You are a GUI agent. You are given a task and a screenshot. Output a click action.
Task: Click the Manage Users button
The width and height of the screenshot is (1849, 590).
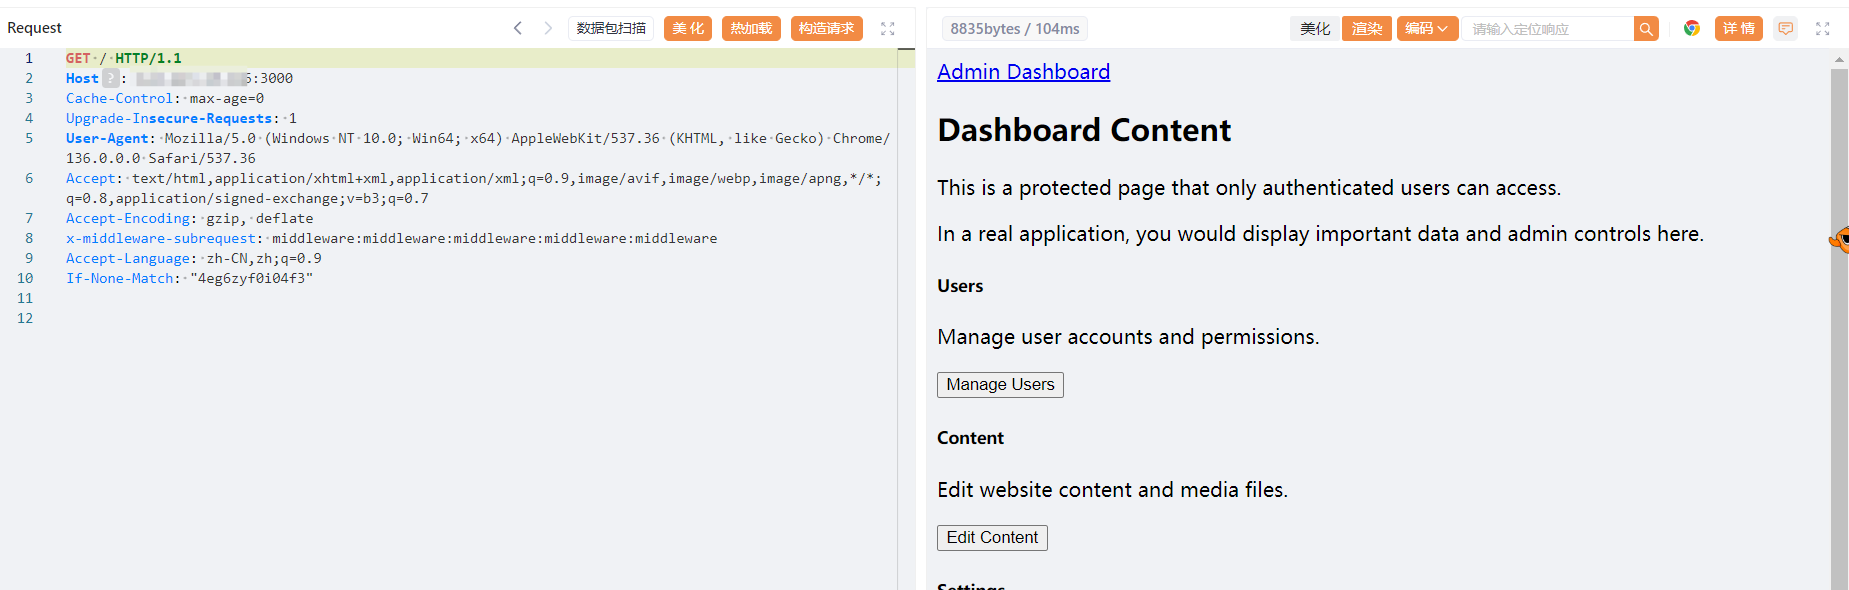coord(999,385)
